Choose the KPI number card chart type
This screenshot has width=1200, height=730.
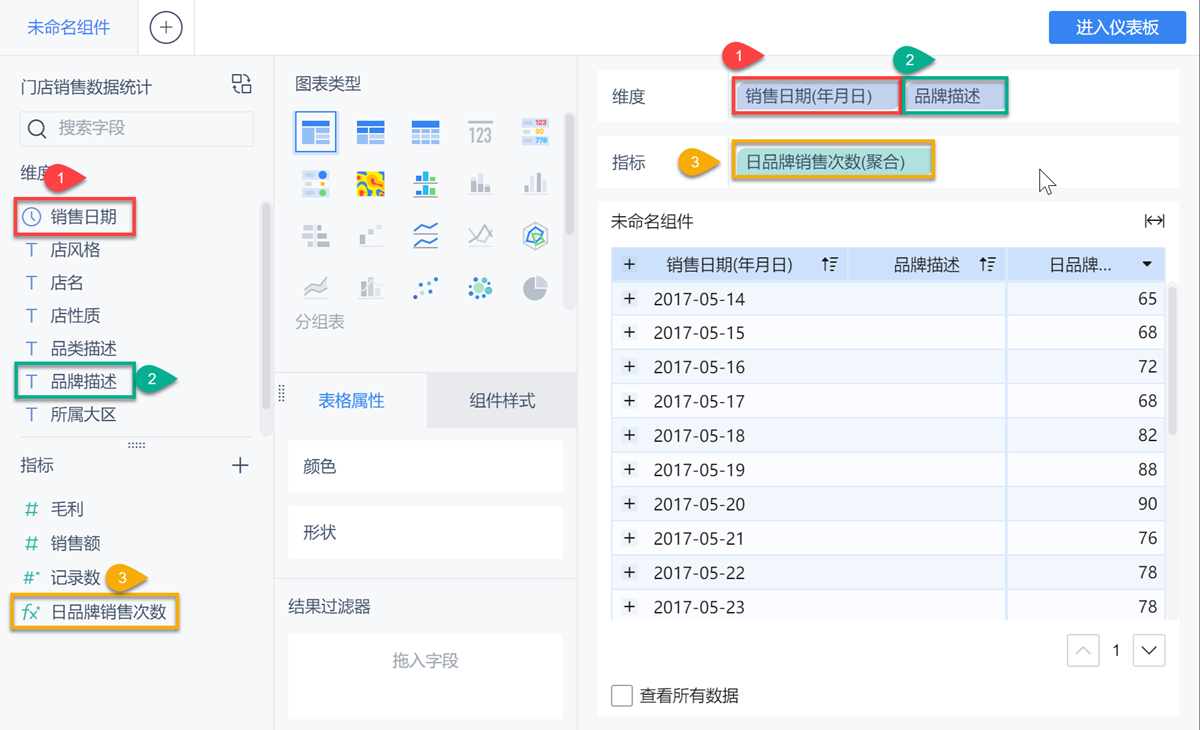coord(480,132)
